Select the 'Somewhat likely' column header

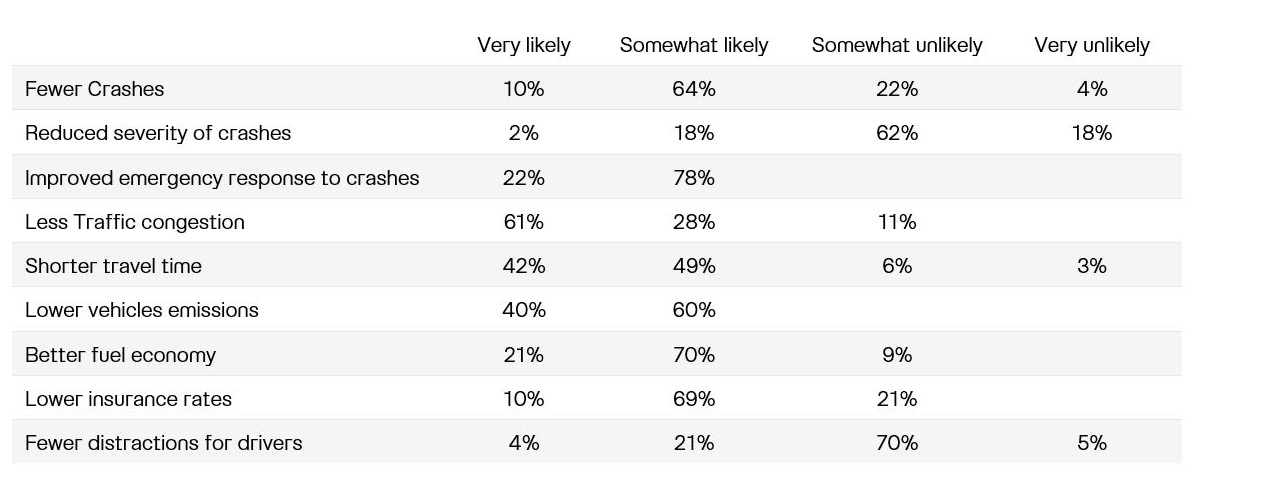pos(694,45)
